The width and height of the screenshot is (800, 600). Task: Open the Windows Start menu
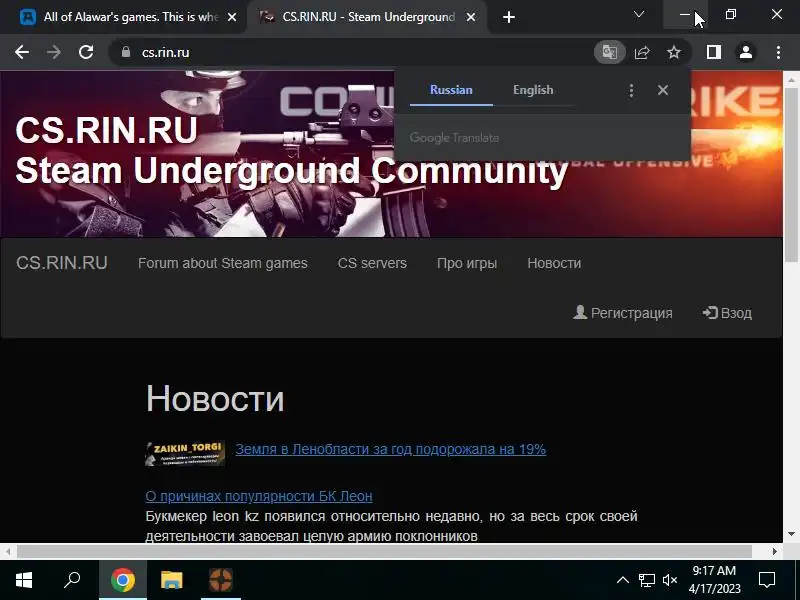pyautogui.click(x=24, y=580)
